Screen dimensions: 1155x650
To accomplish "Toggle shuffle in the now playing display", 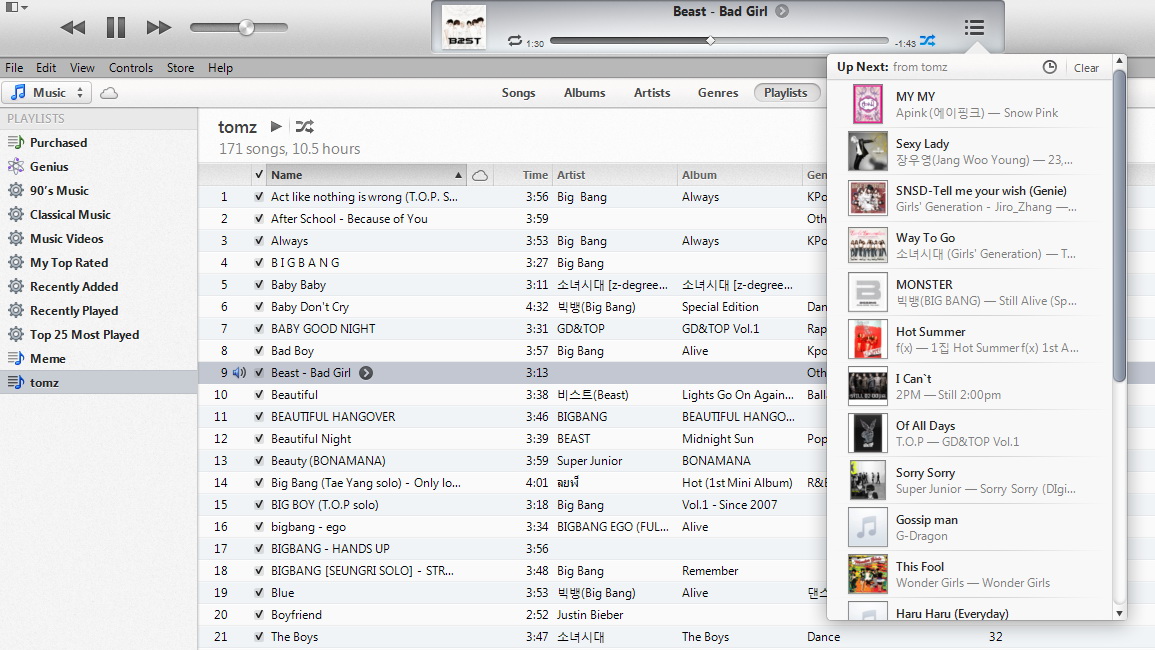I will point(927,40).
